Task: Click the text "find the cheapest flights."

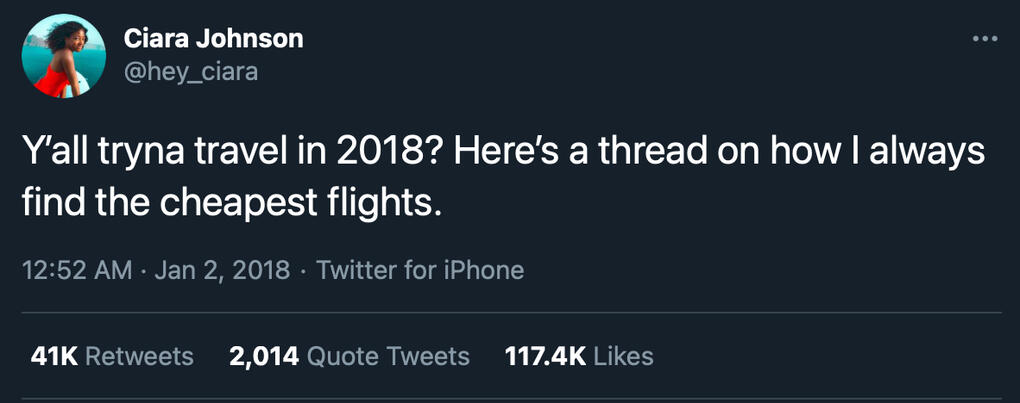Action: 231,203
